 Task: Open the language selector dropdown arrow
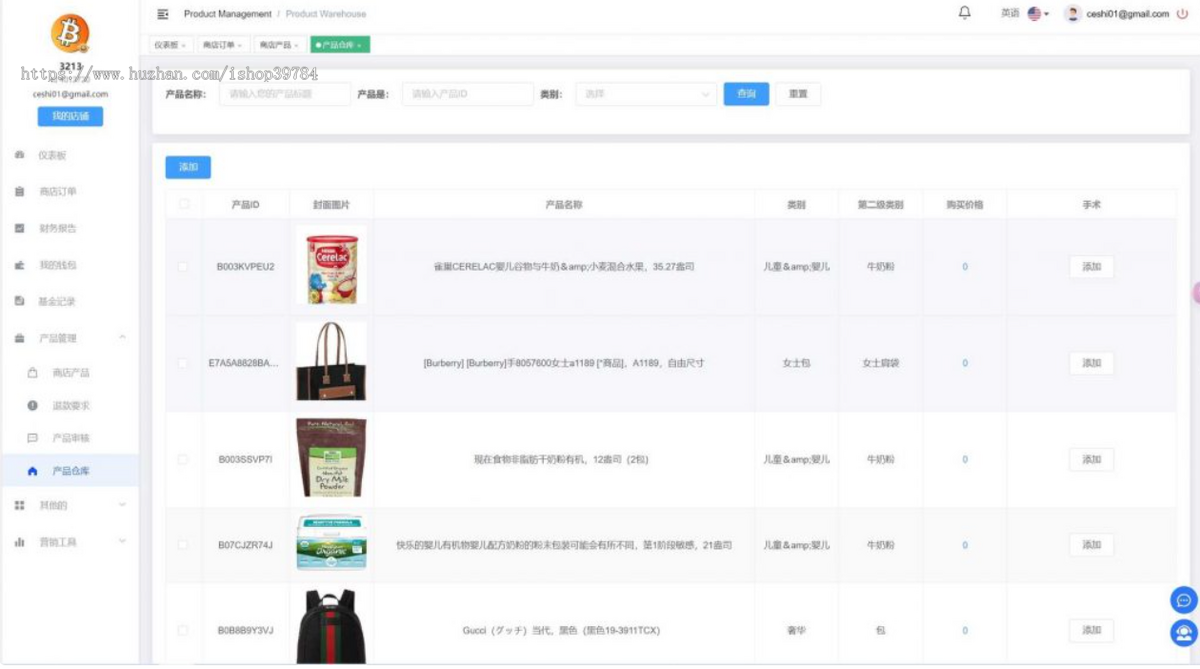tap(1047, 15)
